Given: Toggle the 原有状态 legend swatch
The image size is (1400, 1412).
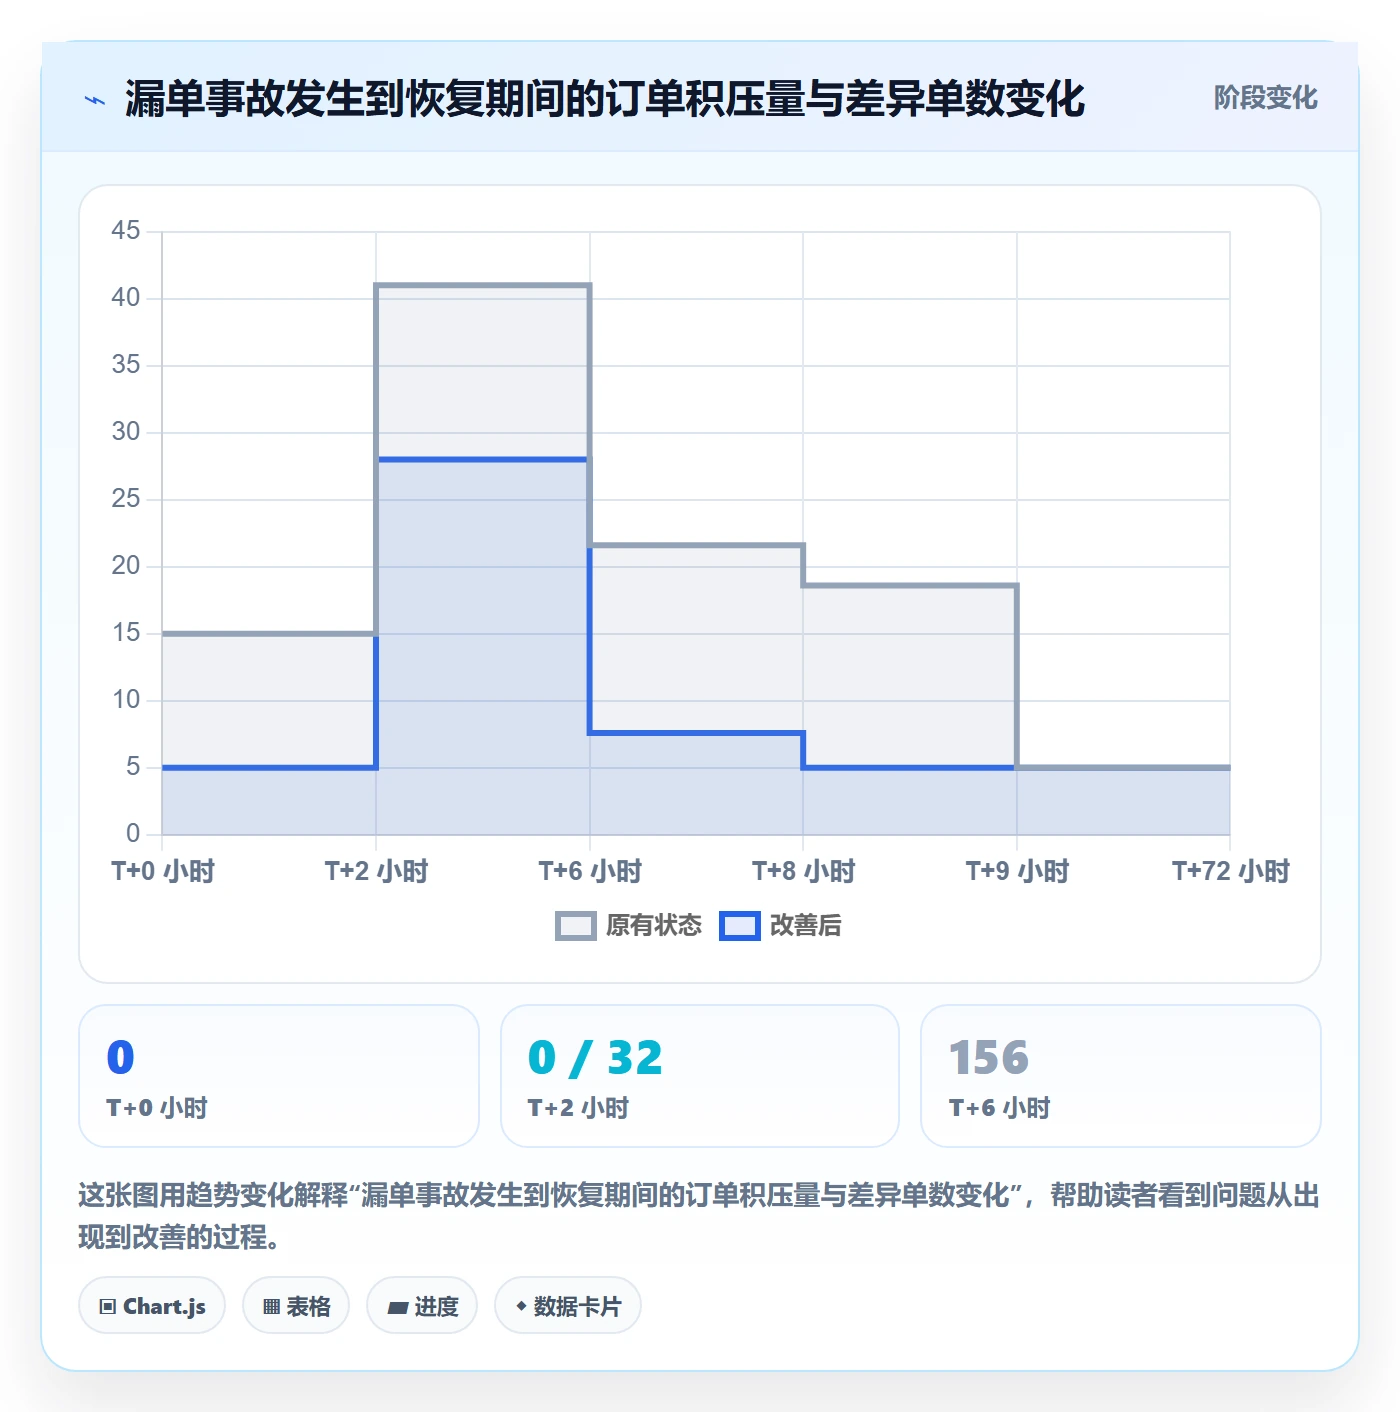Looking at the screenshot, I should tap(575, 926).
